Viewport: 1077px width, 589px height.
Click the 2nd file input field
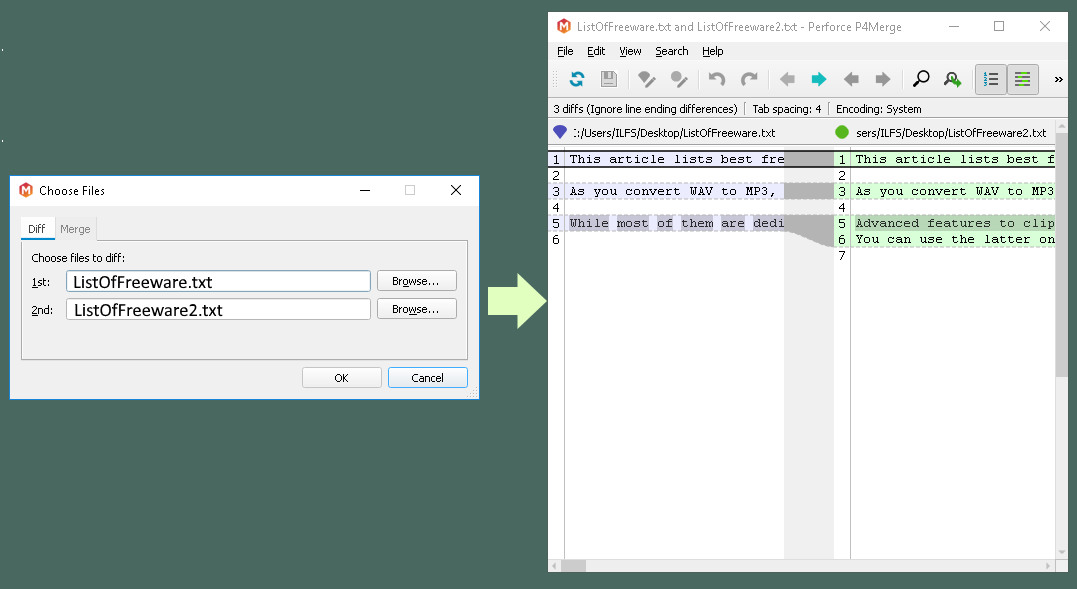[x=218, y=310]
